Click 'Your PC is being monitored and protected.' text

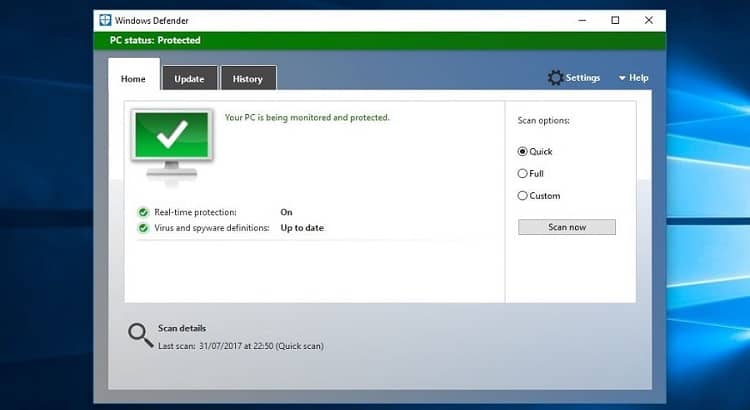(307, 118)
